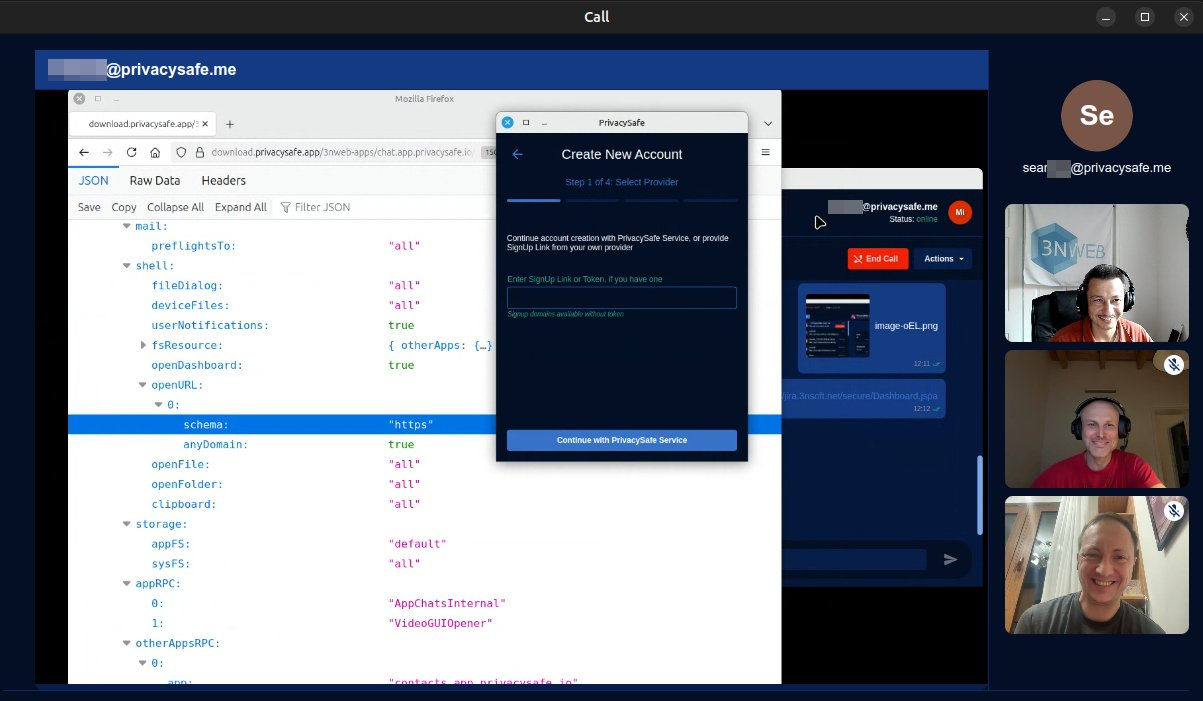Expand the fsResource tree node
1203x701 pixels.
point(143,345)
